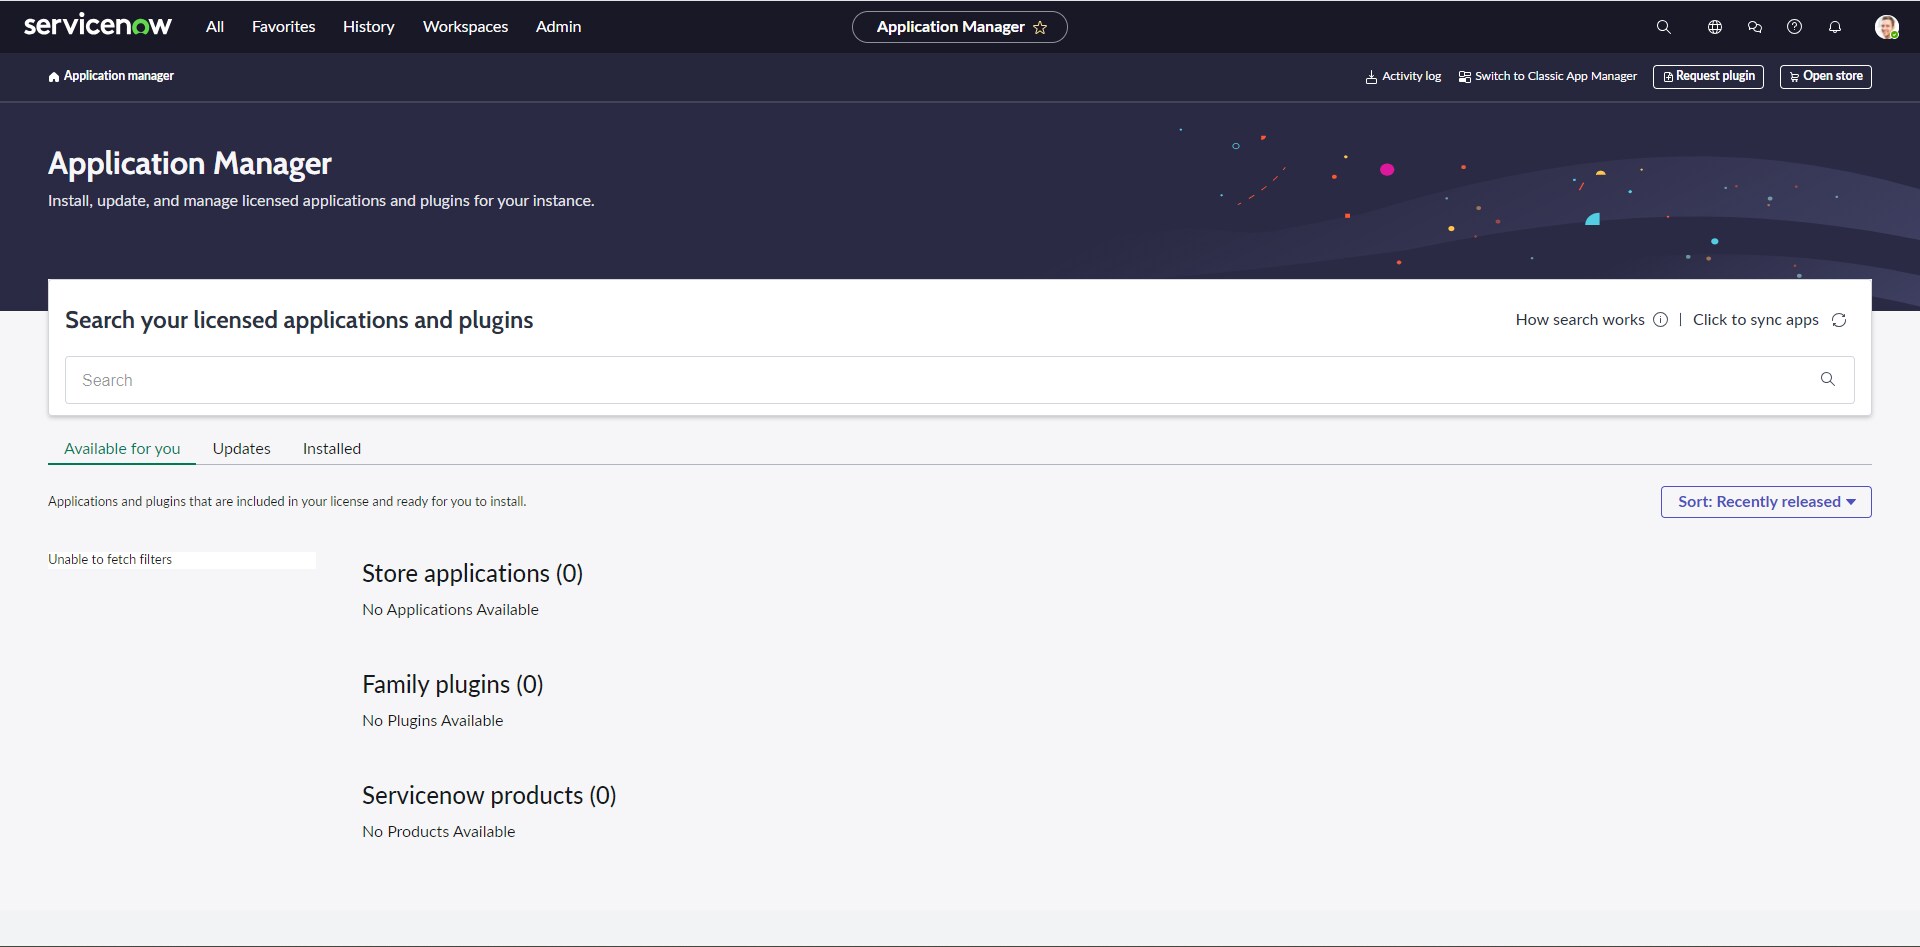Viewport: 1920px width, 947px height.
Task: Open the History menu
Action: point(369,27)
